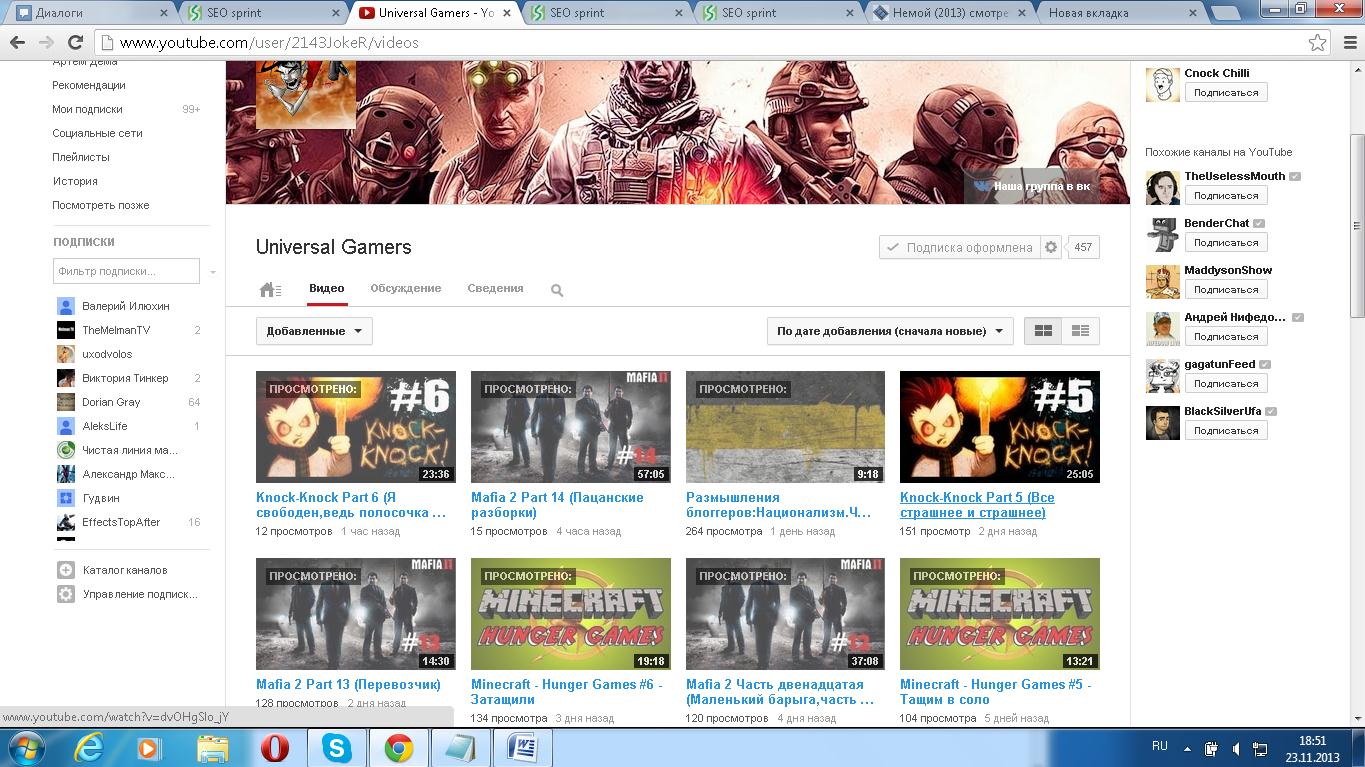Play the Minecraft Hunger Games 19:18 thumbnail
This screenshot has height=767, width=1365.
coord(571,614)
